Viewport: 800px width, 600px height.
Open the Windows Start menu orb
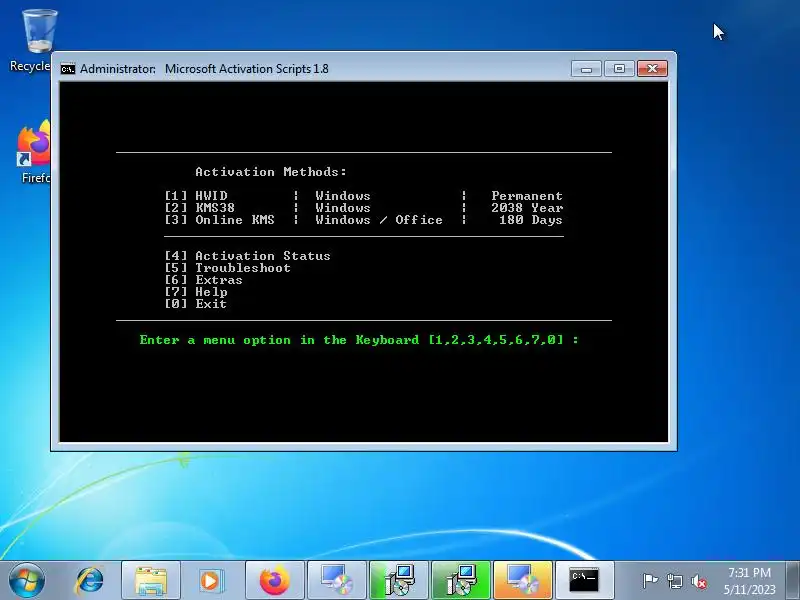click(26, 580)
